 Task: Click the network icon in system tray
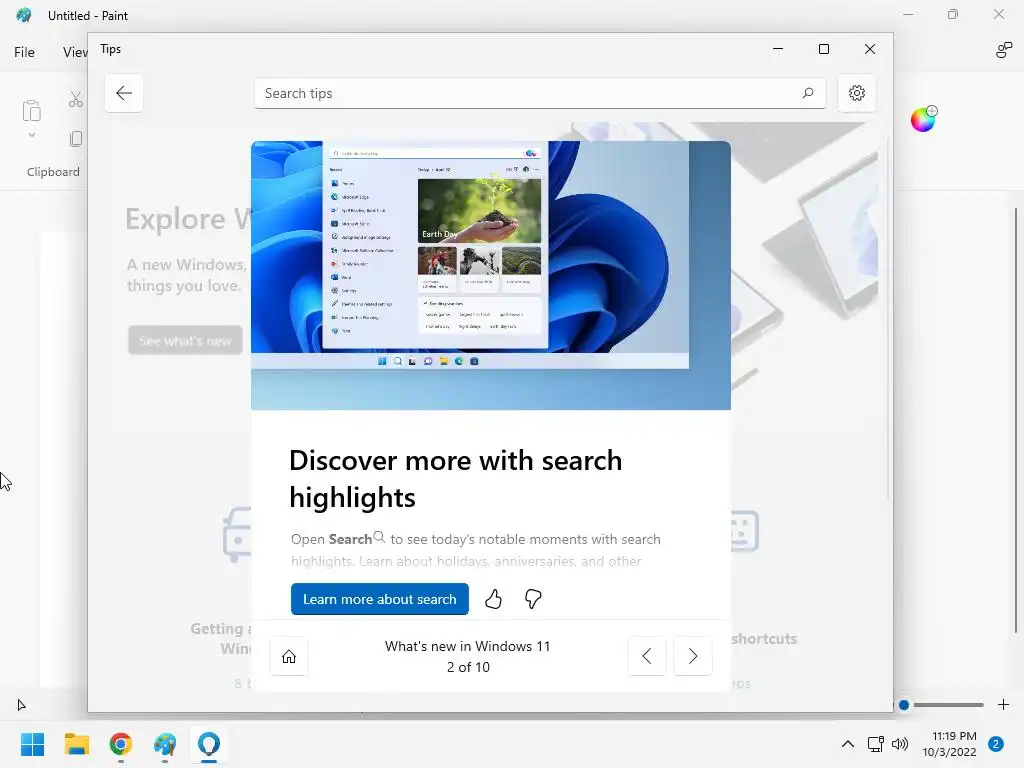(x=875, y=744)
